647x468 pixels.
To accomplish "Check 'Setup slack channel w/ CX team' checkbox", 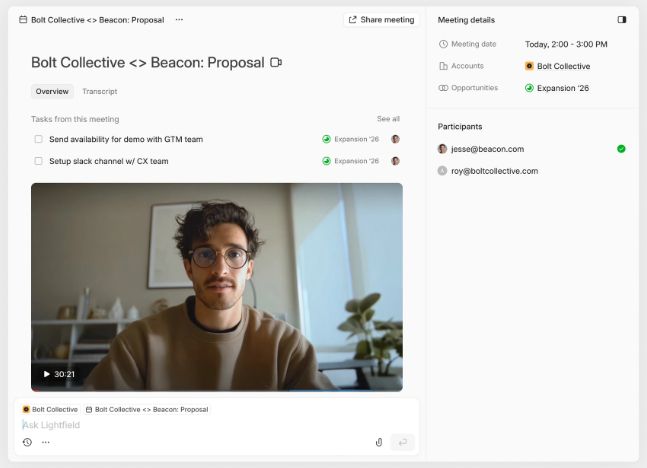I will coord(38,161).
